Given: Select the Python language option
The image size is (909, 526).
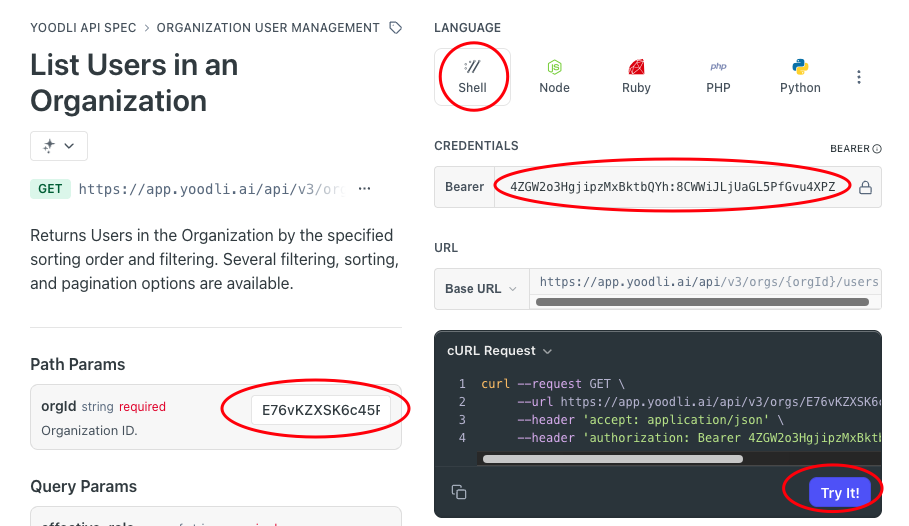Looking at the screenshot, I should point(800,77).
